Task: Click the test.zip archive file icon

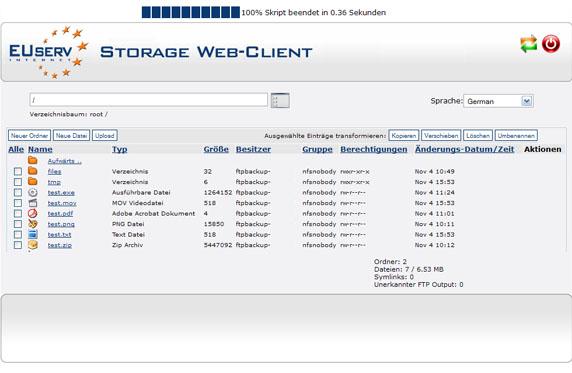Action: click(x=33, y=245)
